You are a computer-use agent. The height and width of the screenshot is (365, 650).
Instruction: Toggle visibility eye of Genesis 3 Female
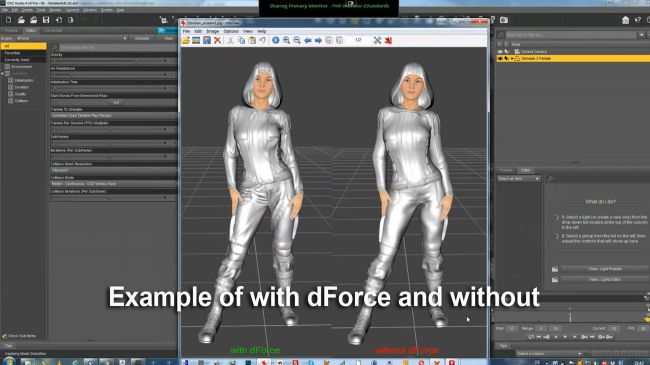(x=500, y=58)
